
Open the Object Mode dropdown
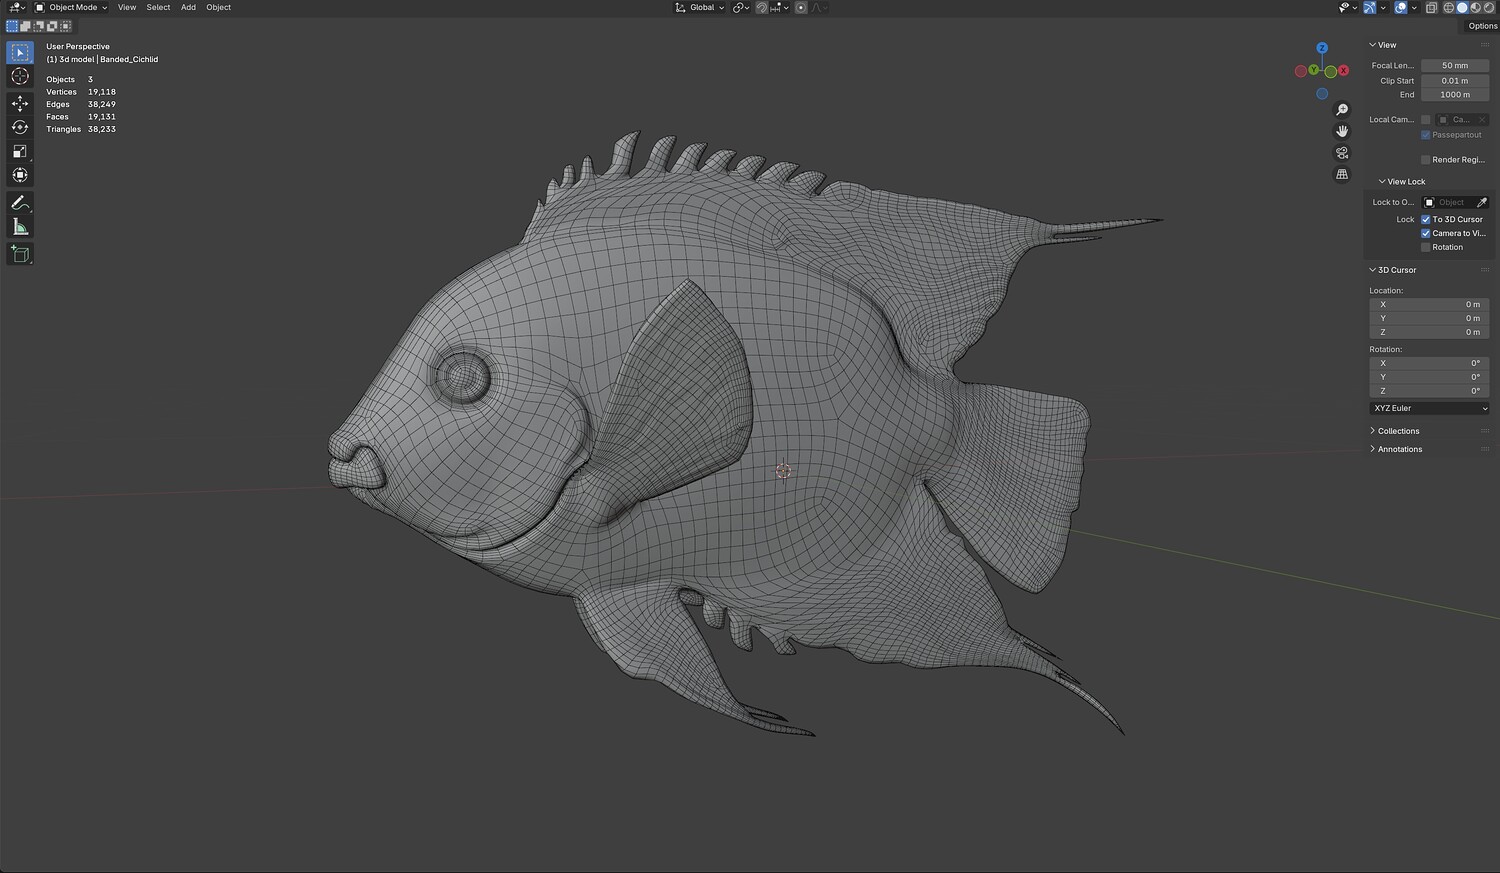coord(71,7)
